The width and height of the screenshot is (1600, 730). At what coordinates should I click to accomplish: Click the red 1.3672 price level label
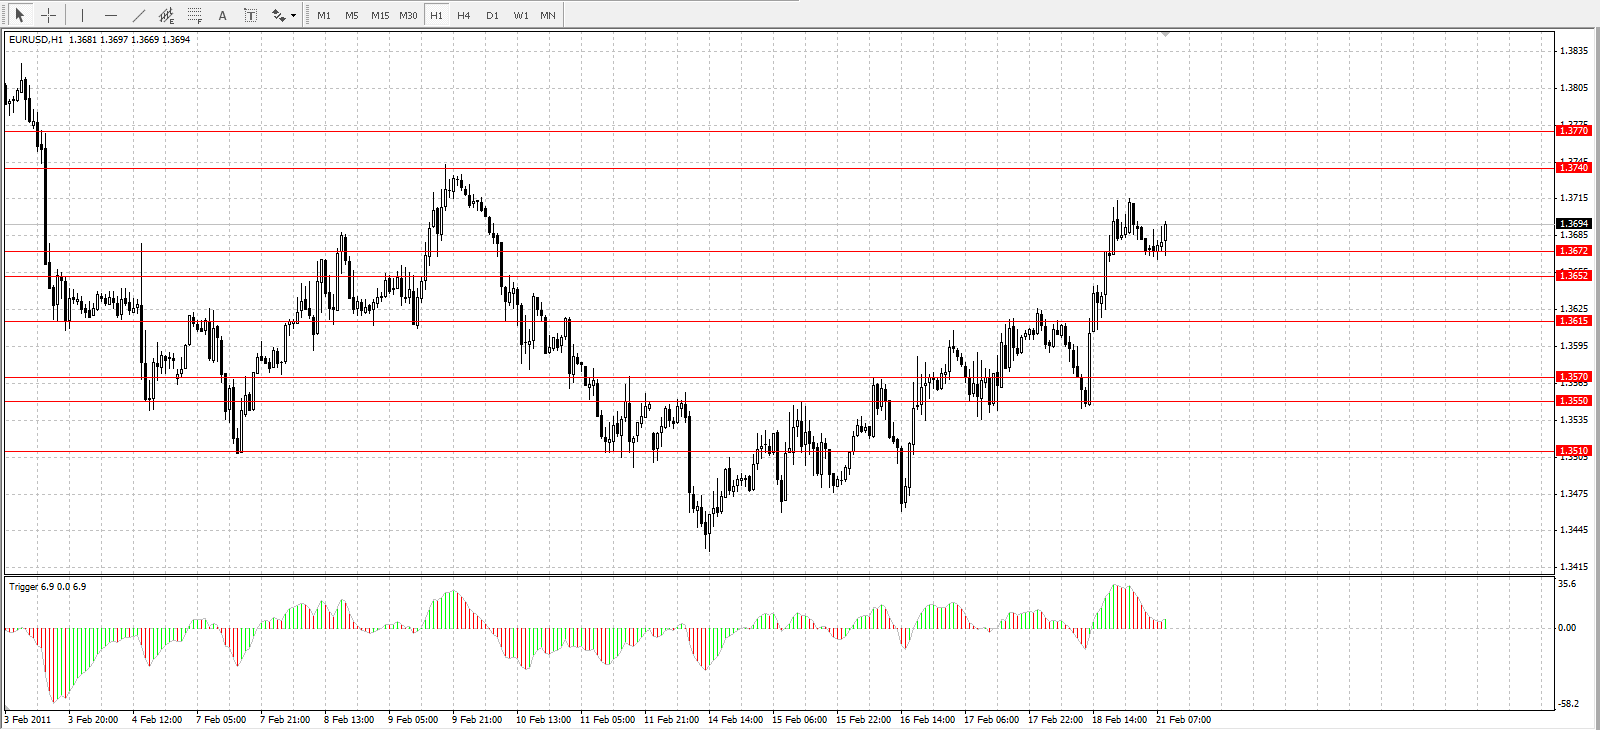tap(1574, 251)
